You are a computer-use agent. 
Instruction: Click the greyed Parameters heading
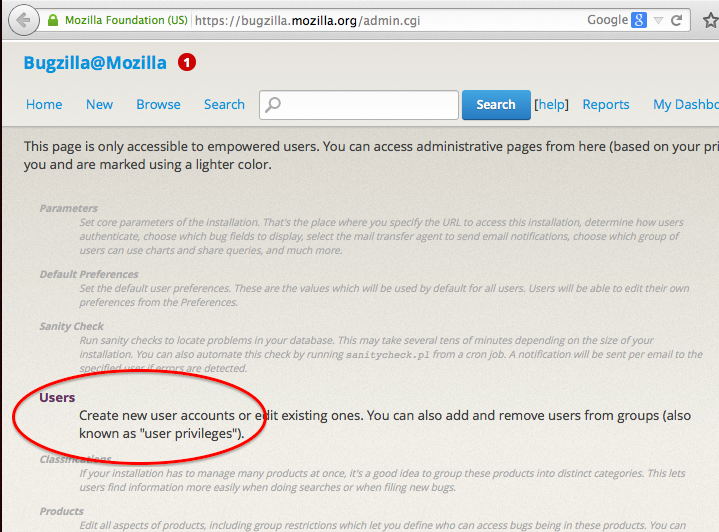(69, 208)
